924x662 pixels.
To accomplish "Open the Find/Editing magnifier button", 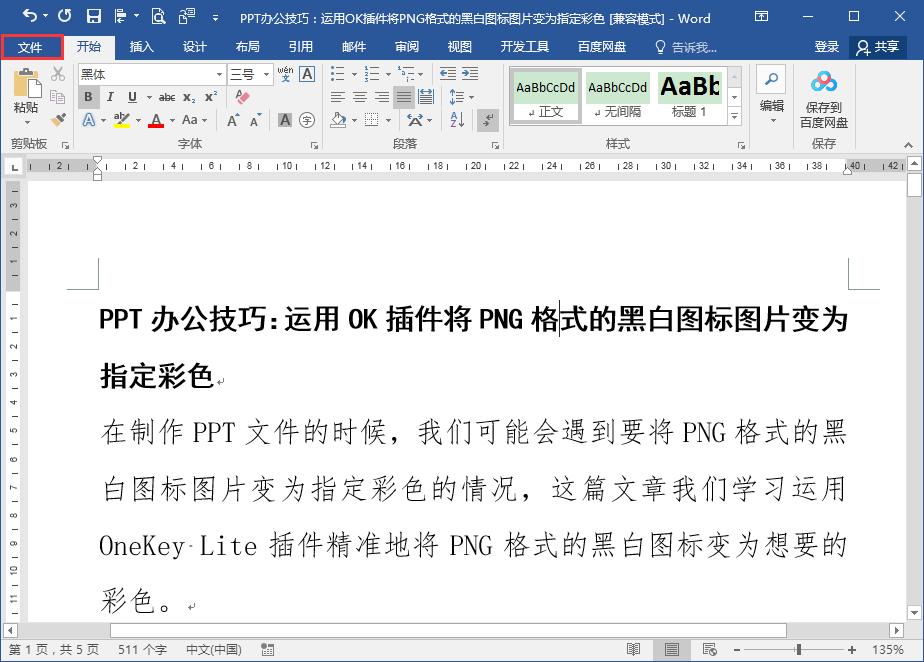I will tap(771, 80).
